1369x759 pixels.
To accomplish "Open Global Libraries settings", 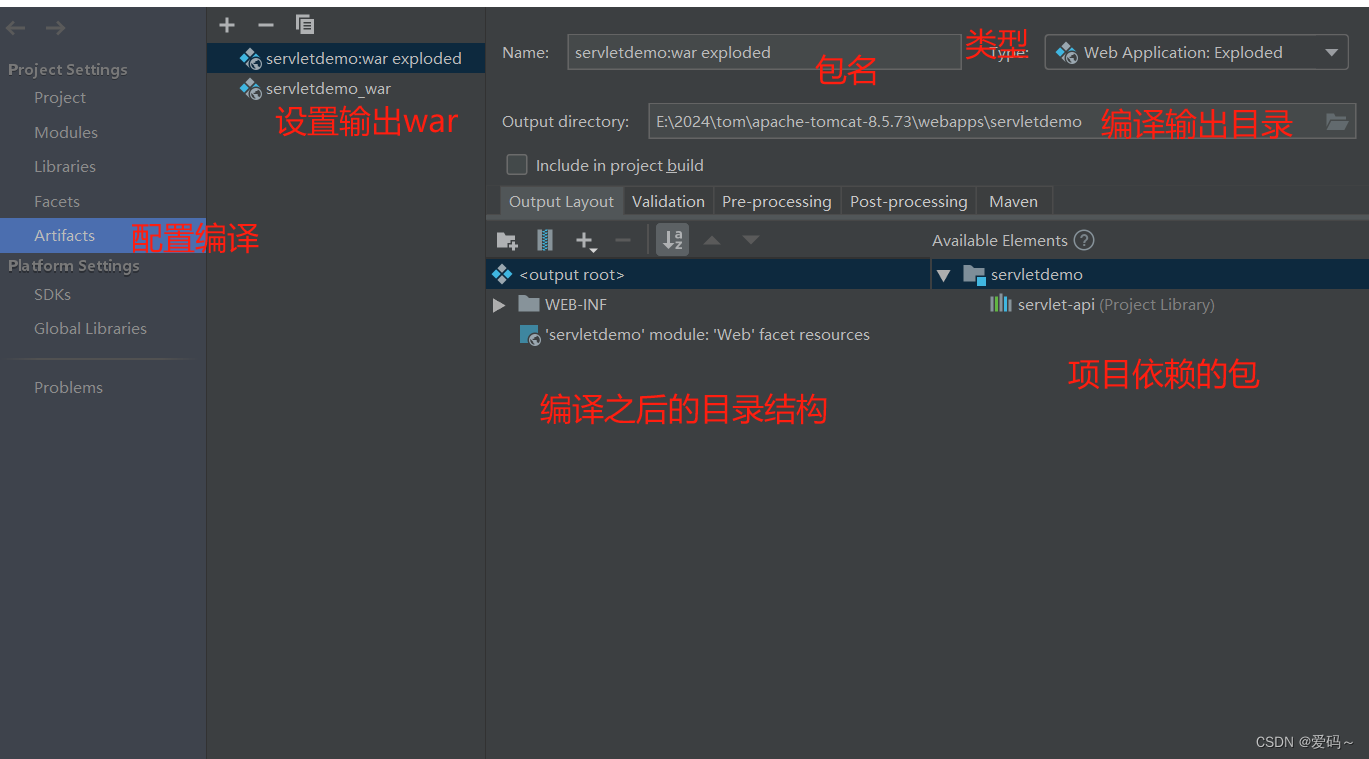I will [90, 328].
